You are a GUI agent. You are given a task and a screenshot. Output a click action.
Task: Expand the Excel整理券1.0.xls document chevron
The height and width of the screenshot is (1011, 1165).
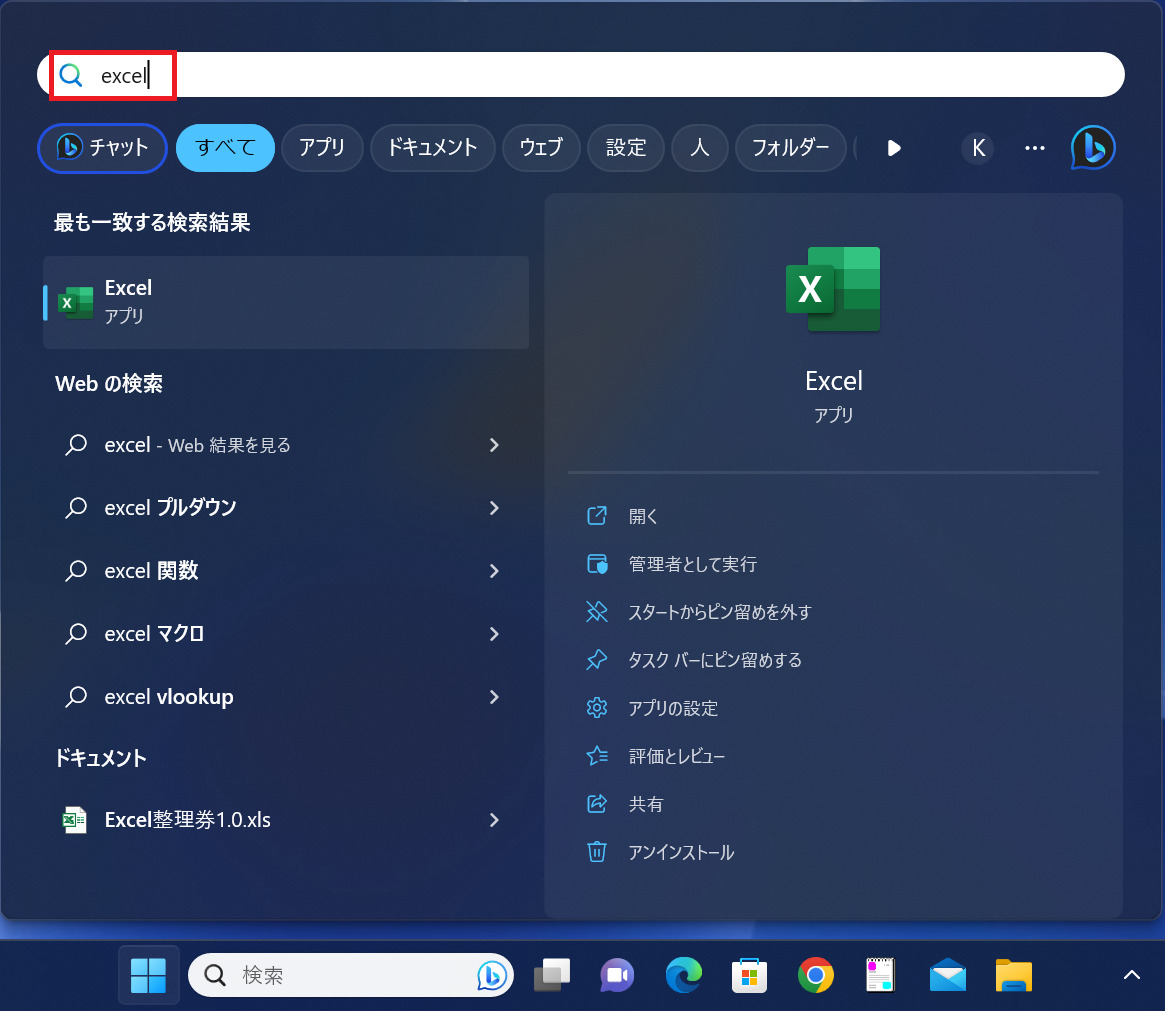[x=494, y=820]
